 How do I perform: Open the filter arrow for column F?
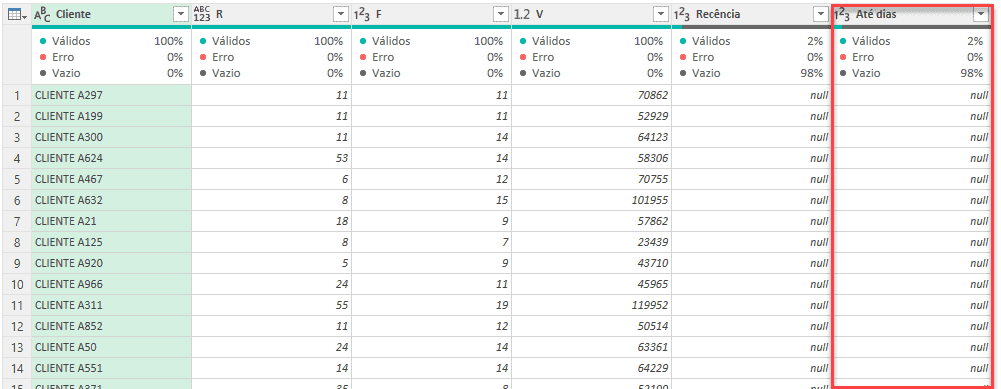coord(500,15)
